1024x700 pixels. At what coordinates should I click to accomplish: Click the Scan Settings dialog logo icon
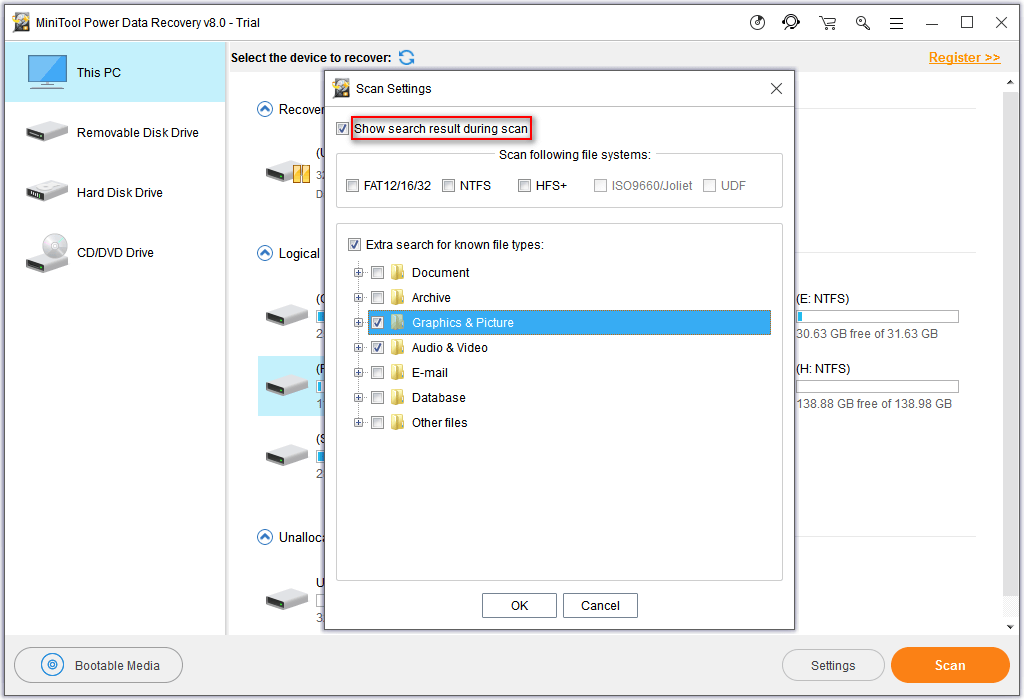[341, 88]
